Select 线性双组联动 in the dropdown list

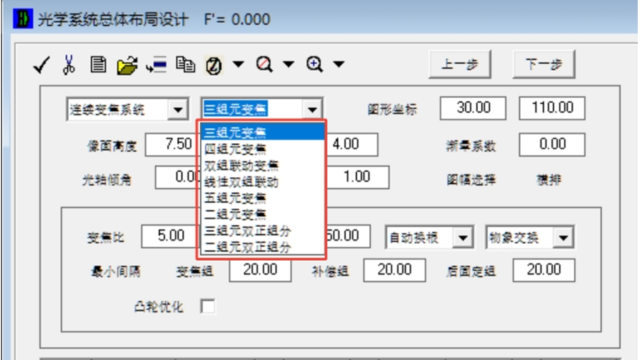tap(263, 182)
